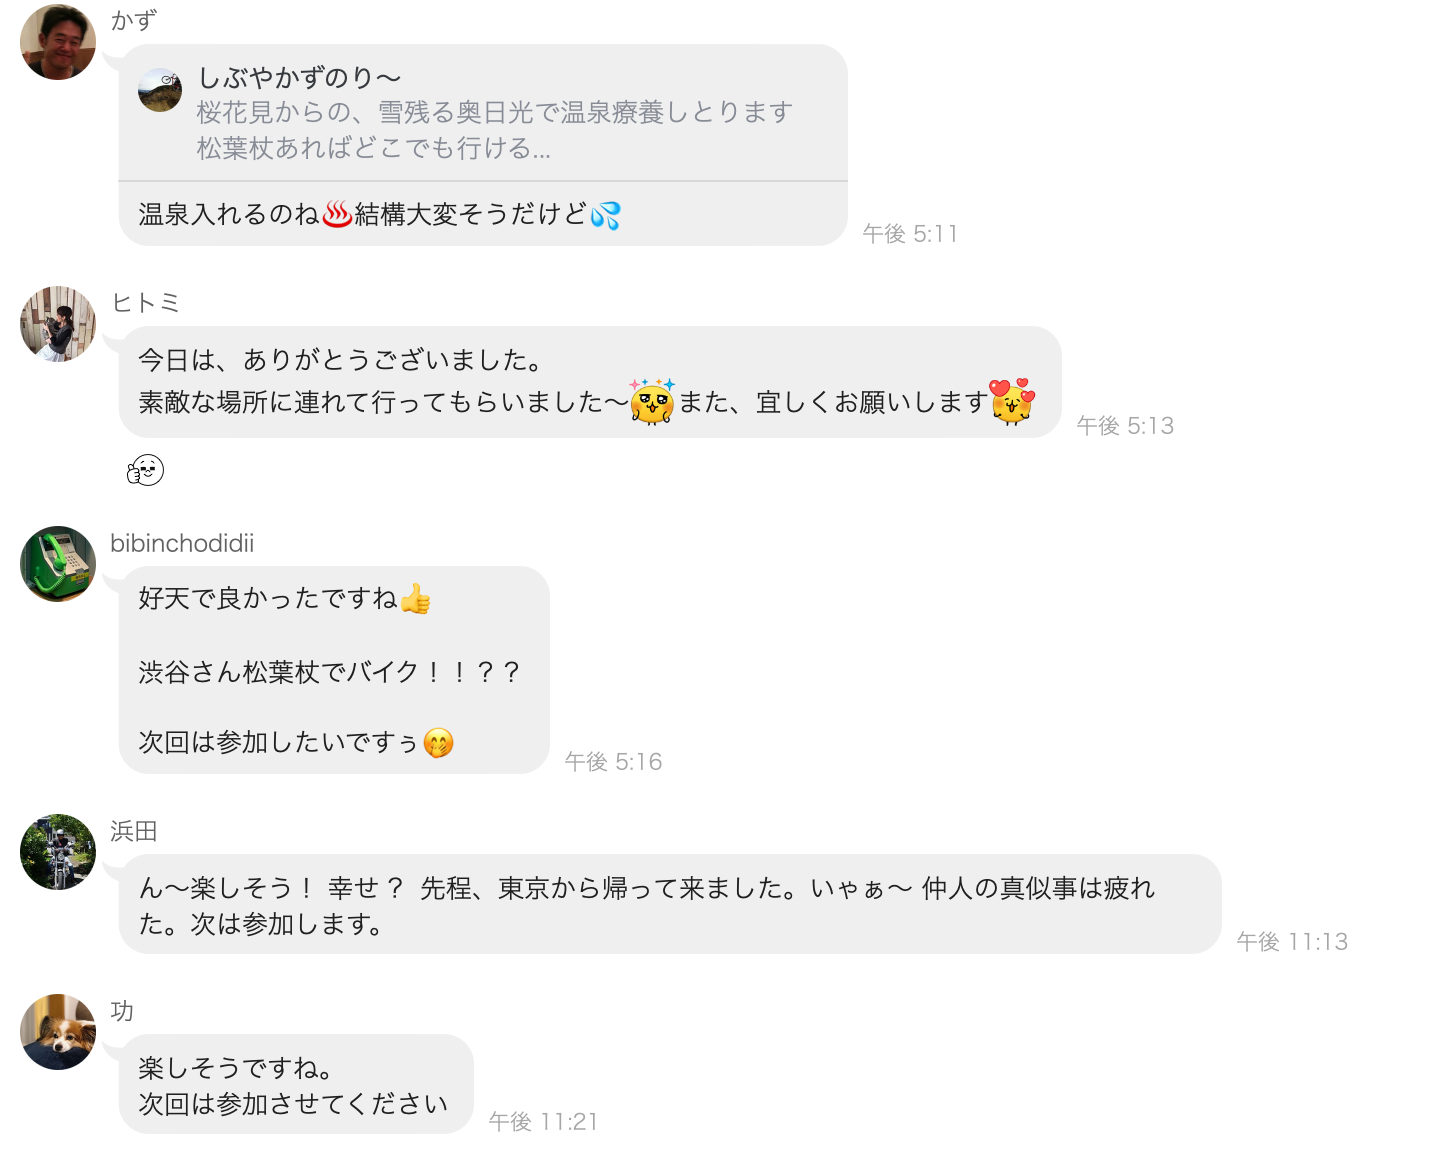Open bibinchodidii's green phone avatar
Viewport: 1444px width, 1162px height.
(x=58, y=564)
